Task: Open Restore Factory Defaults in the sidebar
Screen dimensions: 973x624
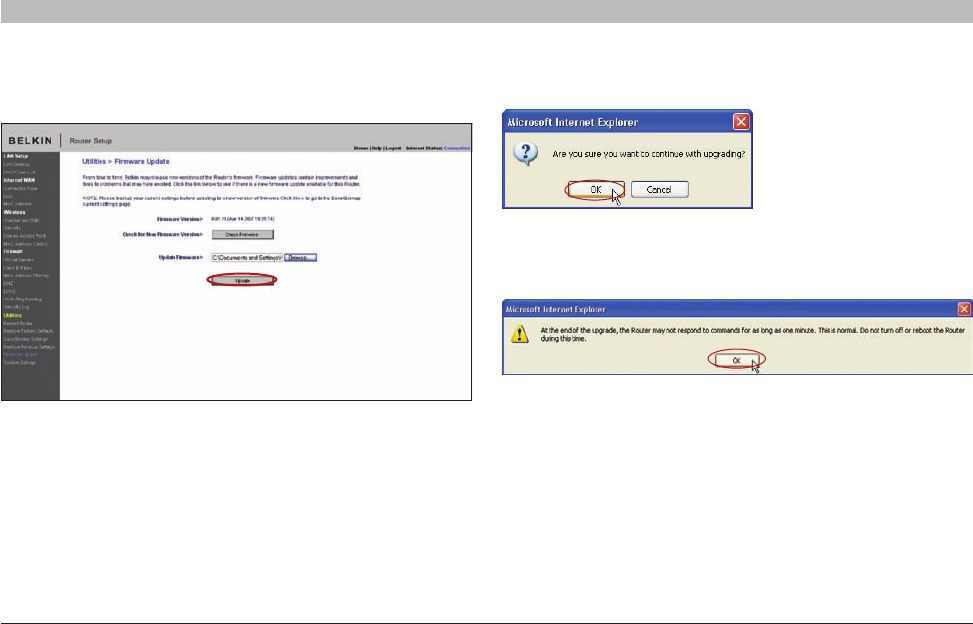Action: [x=29, y=331]
